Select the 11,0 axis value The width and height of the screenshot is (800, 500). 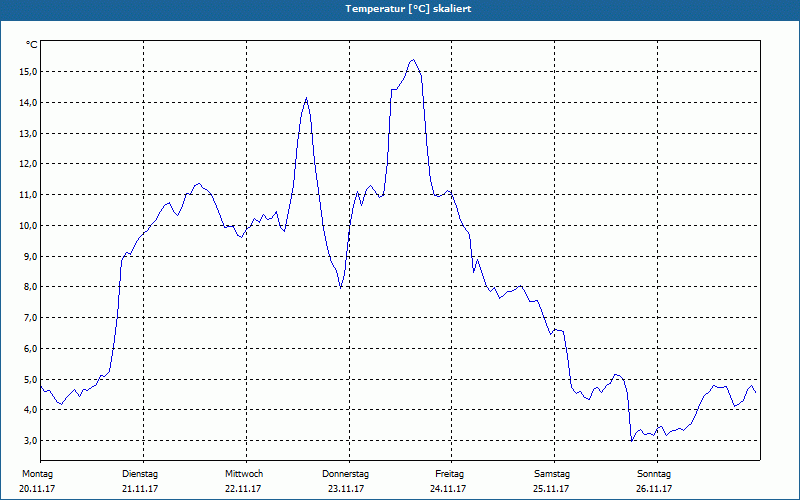coord(28,195)
